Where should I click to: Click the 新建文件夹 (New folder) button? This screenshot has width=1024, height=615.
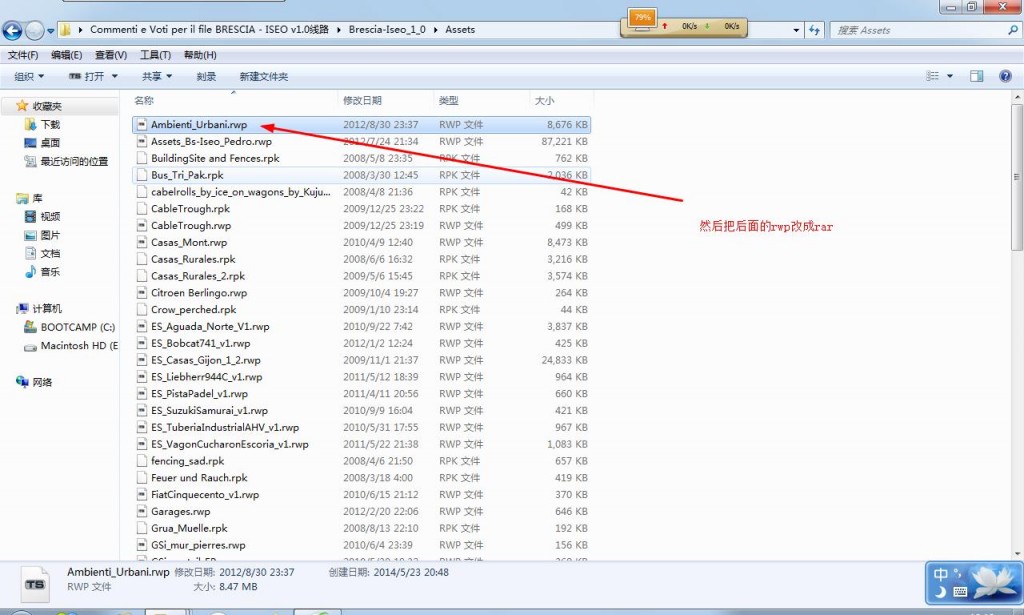[x=263, y=76]
